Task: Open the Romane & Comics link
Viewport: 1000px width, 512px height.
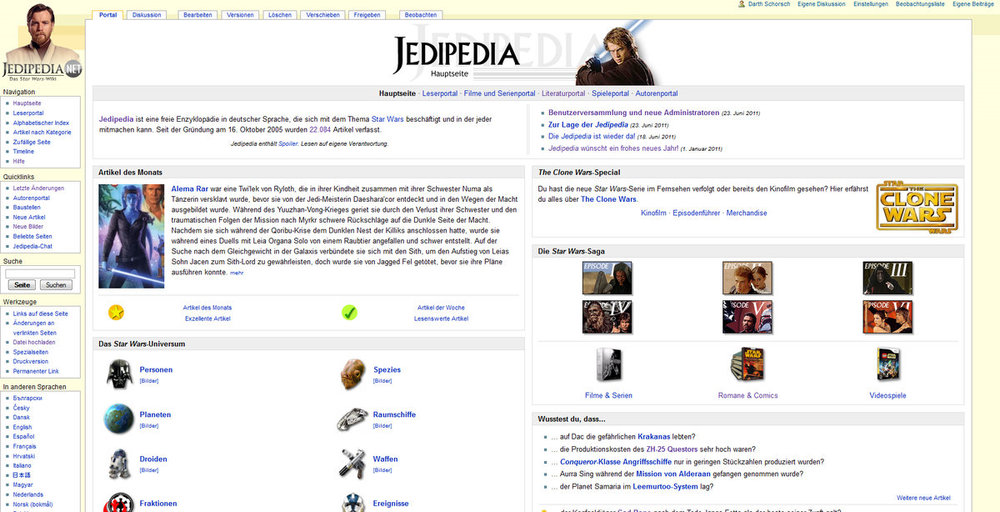Action: (747, 395)
